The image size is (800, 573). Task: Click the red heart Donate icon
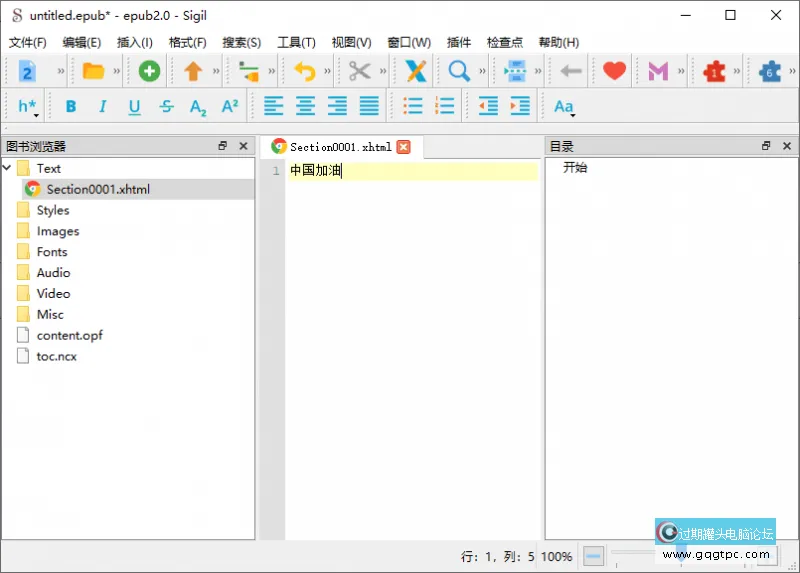614,71
